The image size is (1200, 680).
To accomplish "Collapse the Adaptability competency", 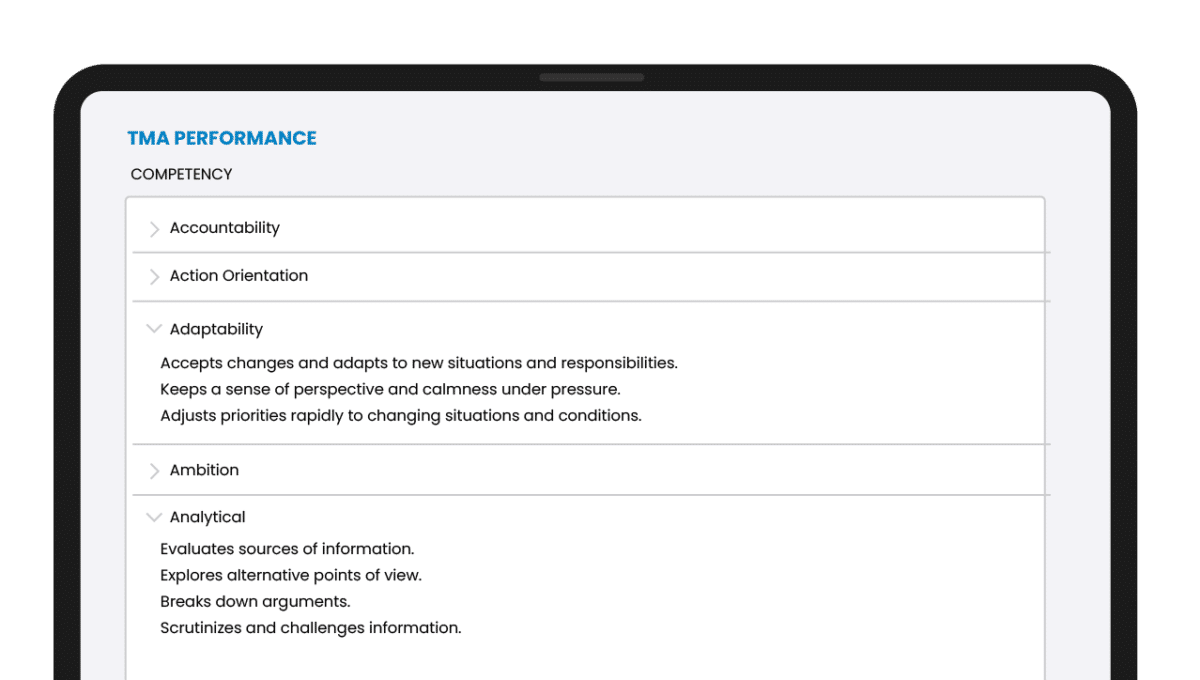I will tap(217, 328).
